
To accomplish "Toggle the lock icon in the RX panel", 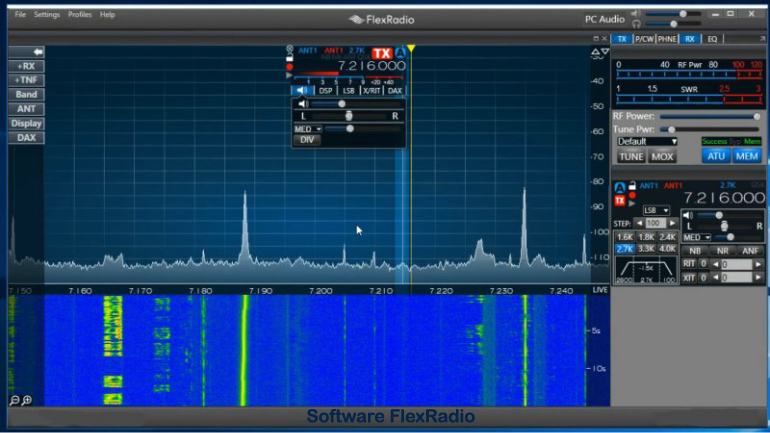I will point(632,185).
